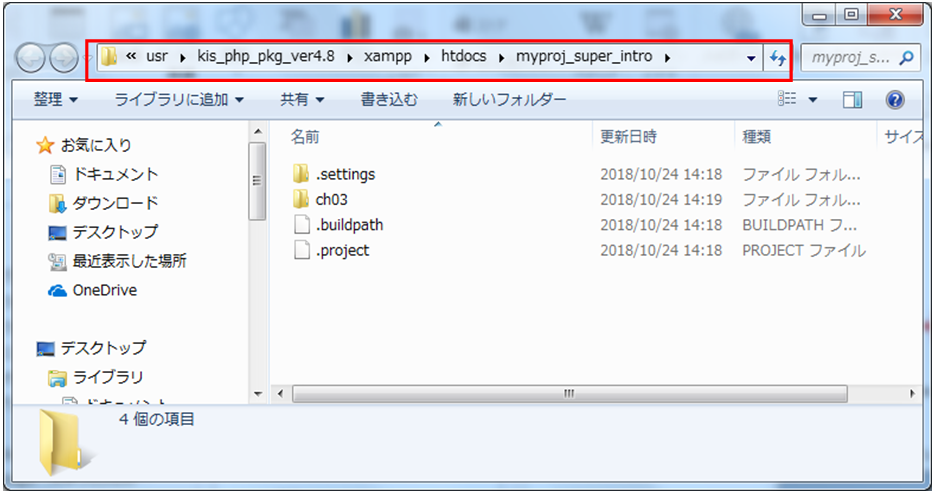932x492 pixels.
Task: Select the .project file
Action: pos(342,250)
